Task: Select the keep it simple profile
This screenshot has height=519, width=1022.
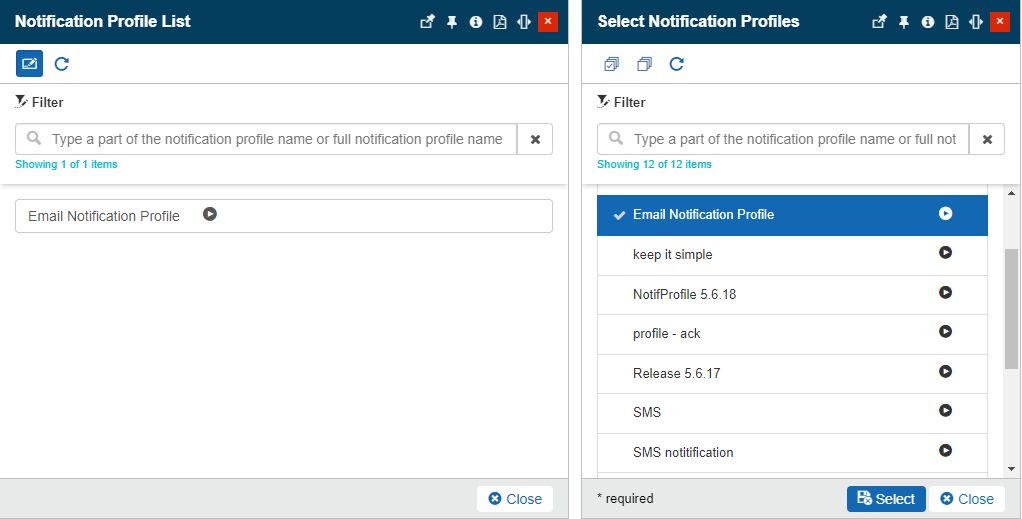Action: click(793, 256)
